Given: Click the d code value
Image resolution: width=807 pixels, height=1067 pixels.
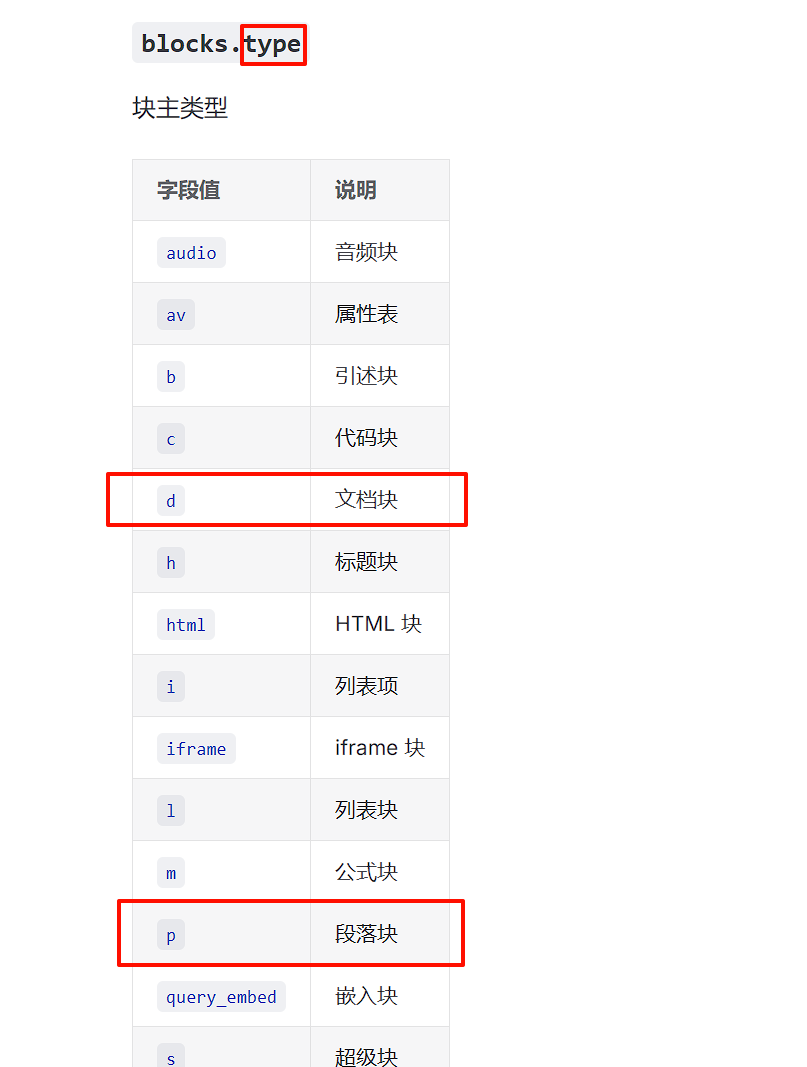Looking at the screenshot, I should pyautogui.click(x=171, y=501).
